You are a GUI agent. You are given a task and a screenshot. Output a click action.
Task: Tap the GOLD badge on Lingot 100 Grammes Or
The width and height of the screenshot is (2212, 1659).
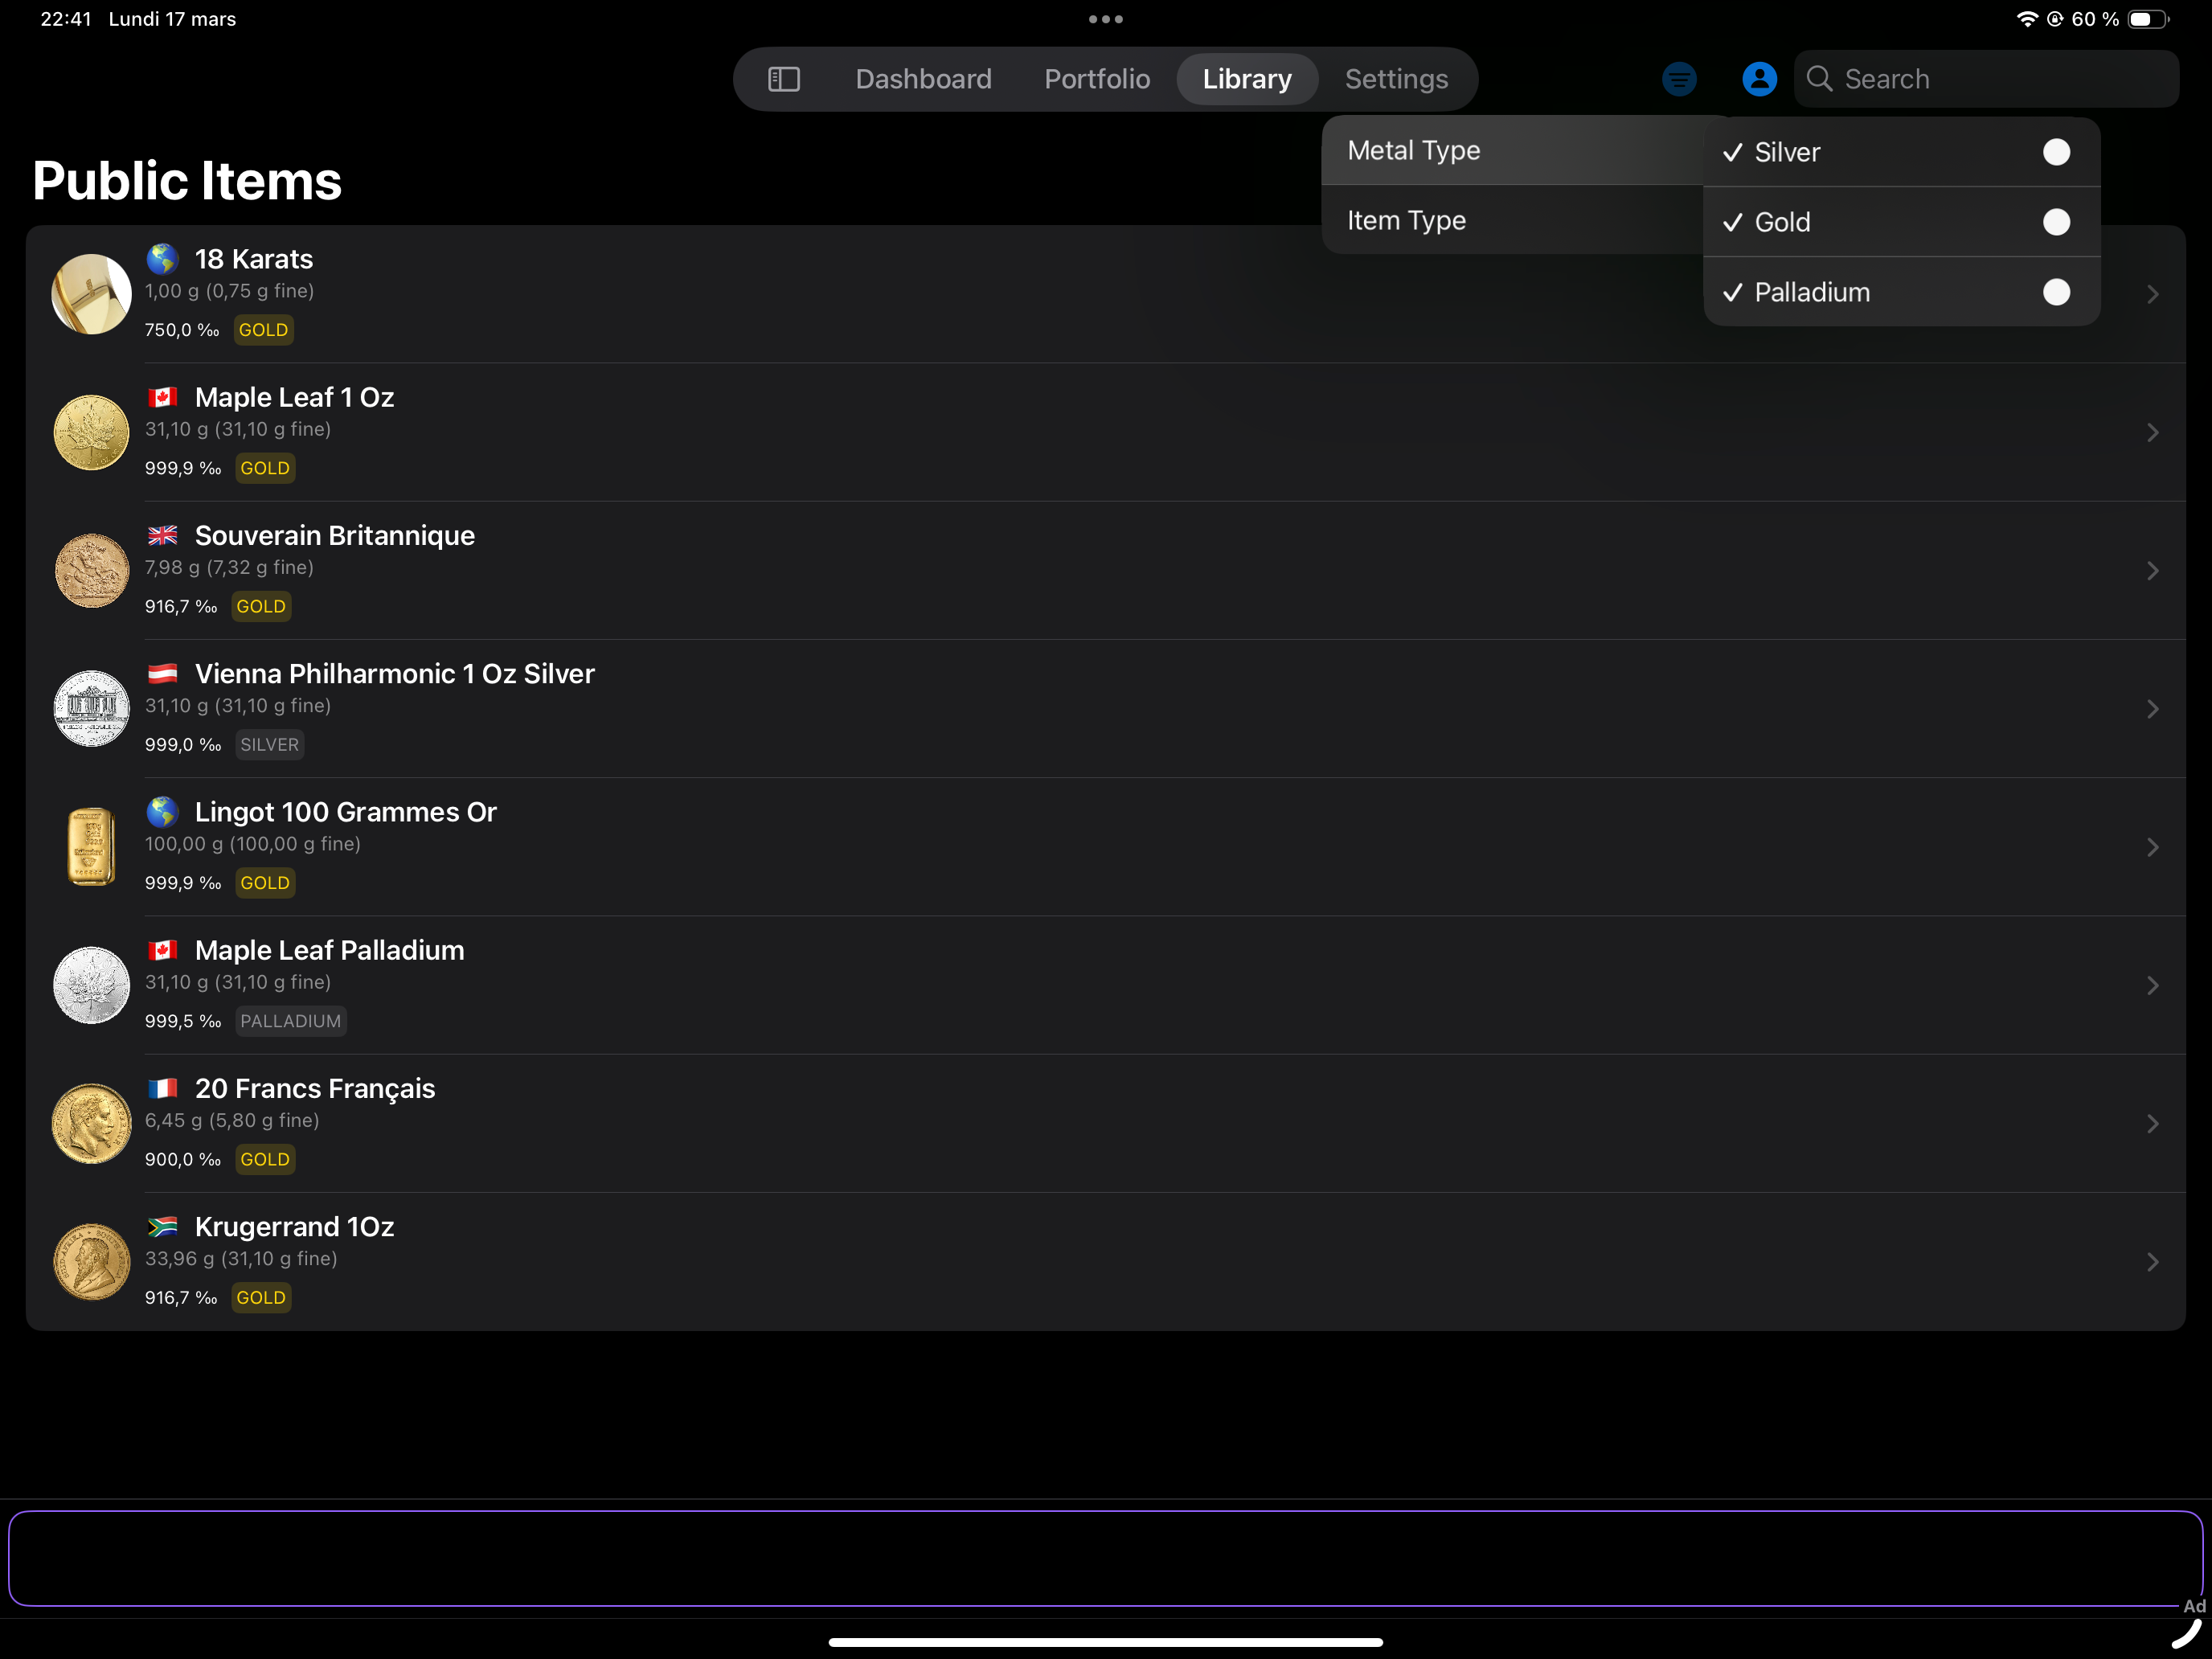pos(265,883)
